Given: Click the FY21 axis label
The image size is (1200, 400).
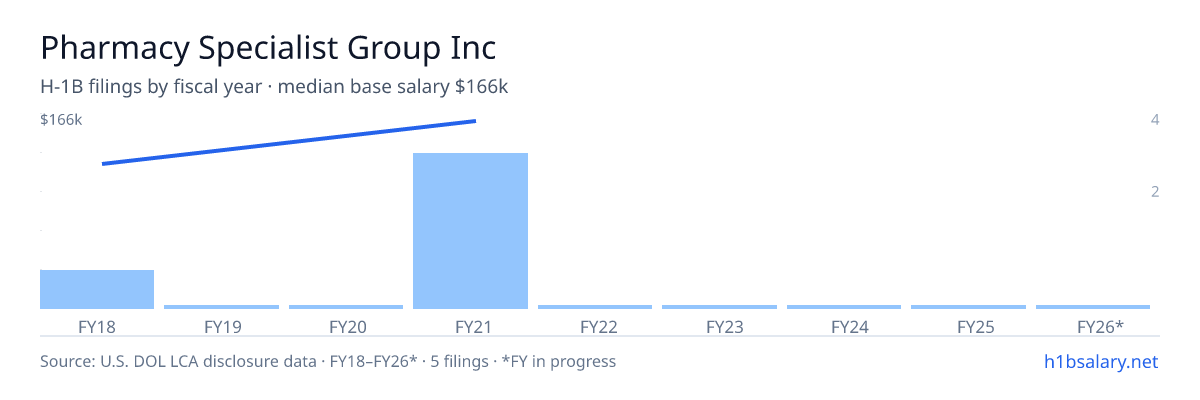Looking at the screenshot, I should coord(470,326).
